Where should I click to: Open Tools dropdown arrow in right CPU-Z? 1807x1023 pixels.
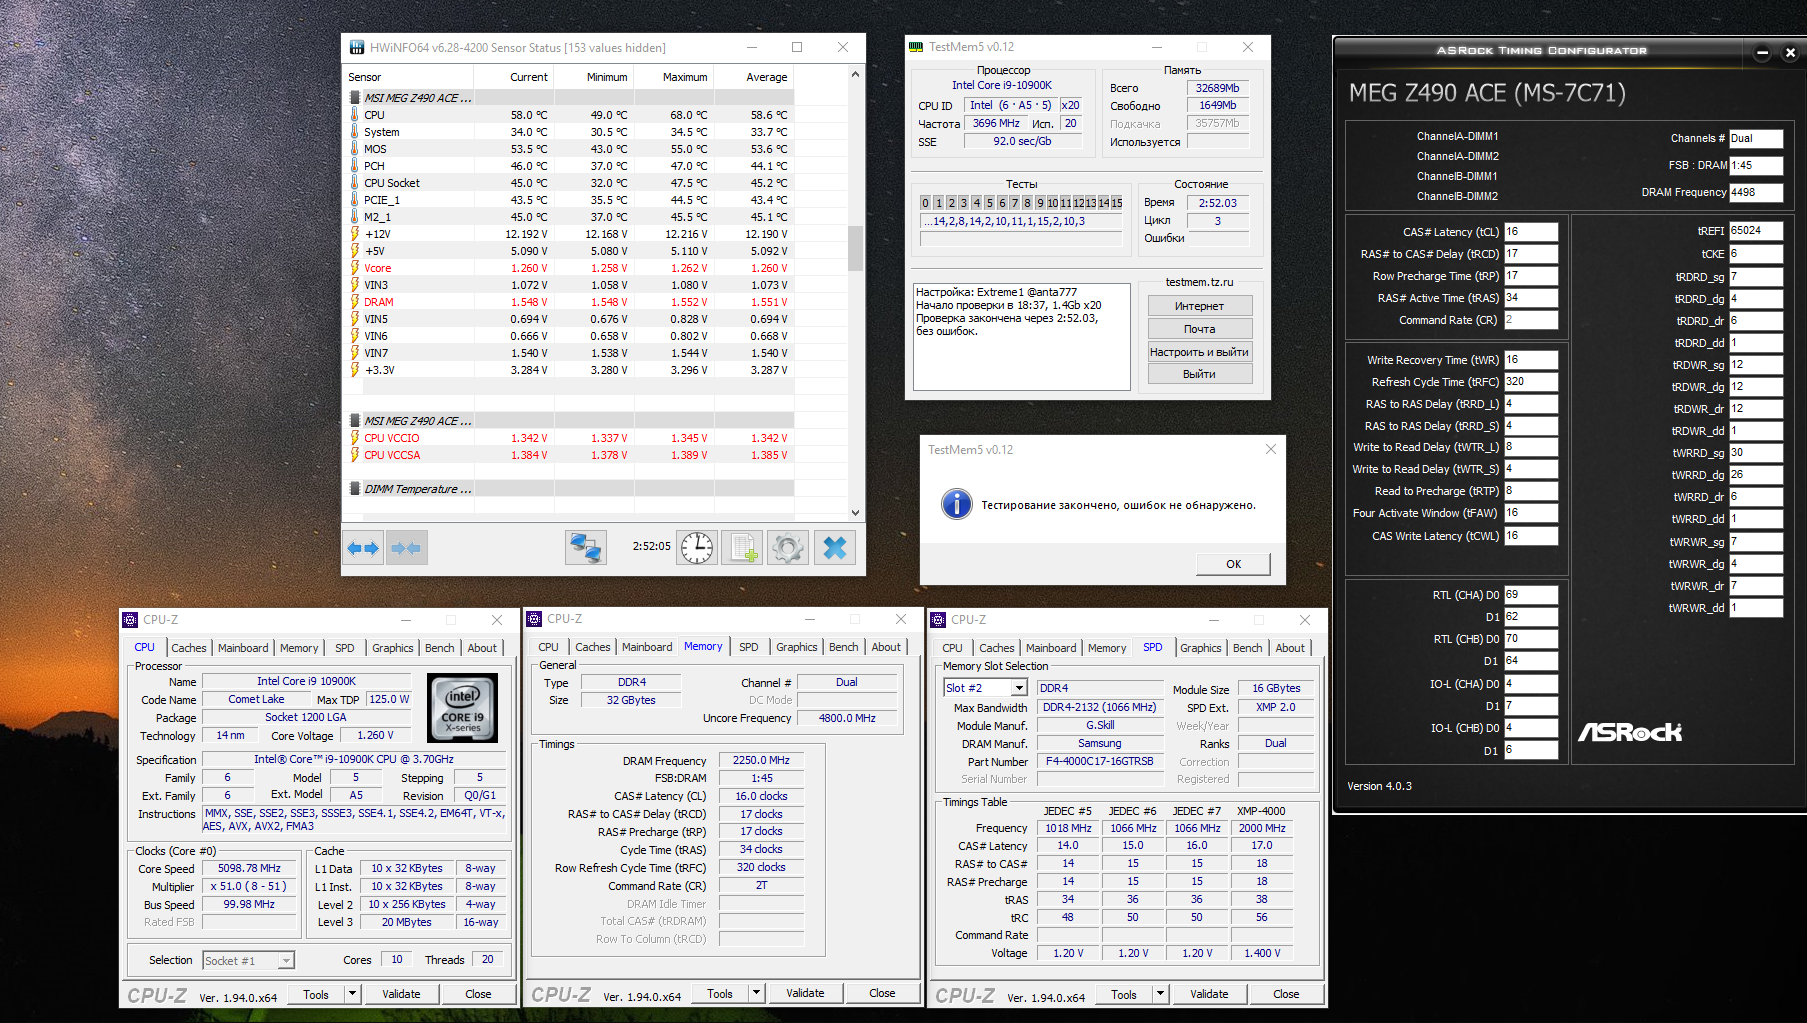pos(1160,994)
